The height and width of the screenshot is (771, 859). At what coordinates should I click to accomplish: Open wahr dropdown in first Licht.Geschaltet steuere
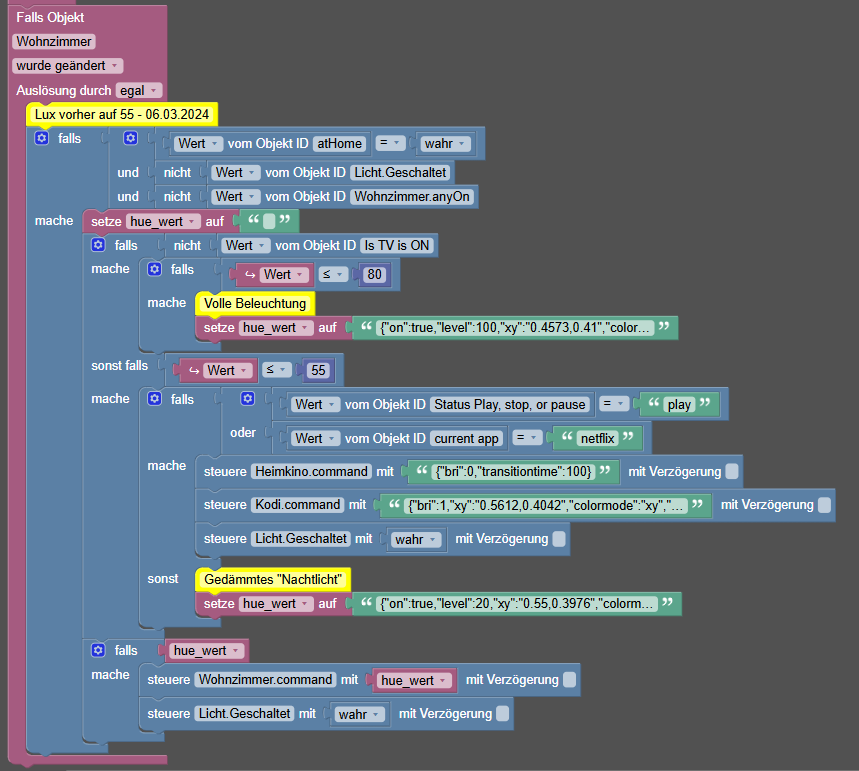point(416,540)
